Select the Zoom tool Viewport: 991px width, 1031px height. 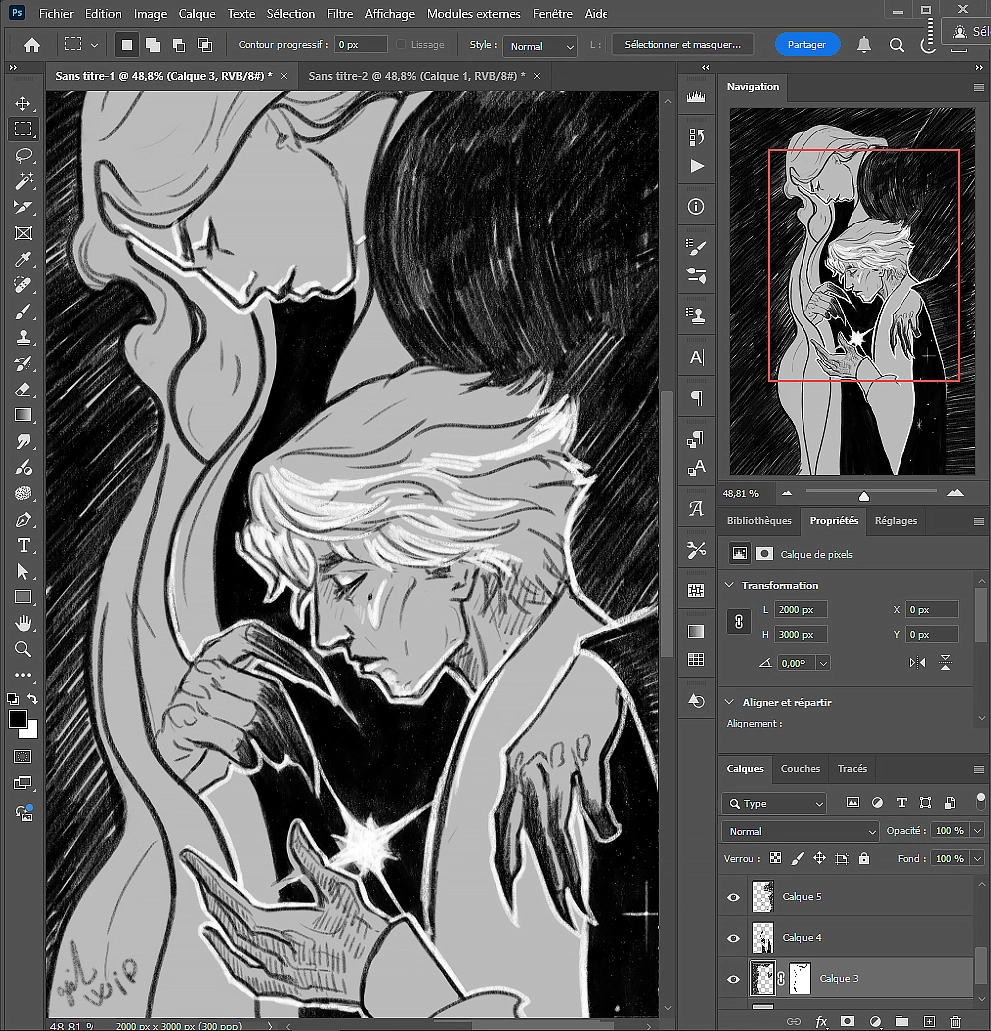[x=23, y=649]
